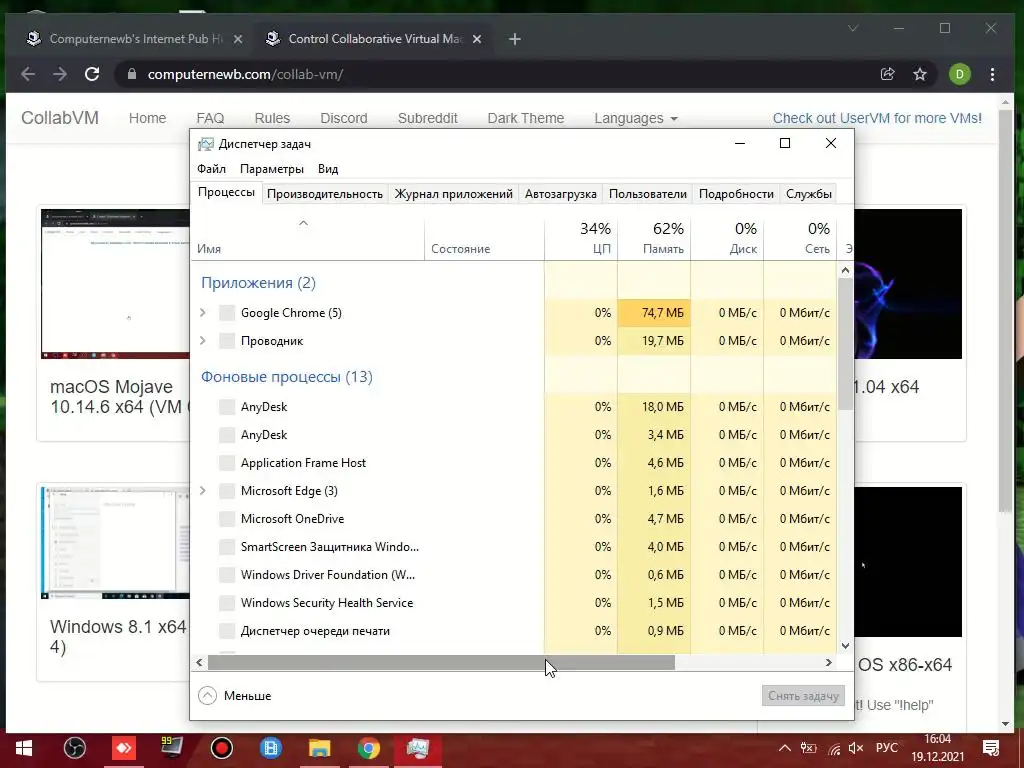Switch to the Службы tab

pyautogui.click(x=808, y=194)
